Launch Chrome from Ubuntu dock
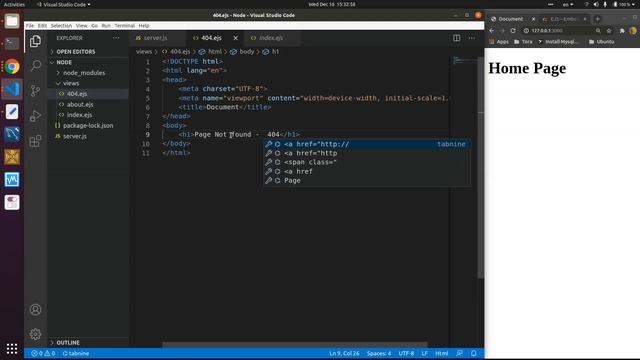This screenshot has height=360, width=640. [12, 66]
